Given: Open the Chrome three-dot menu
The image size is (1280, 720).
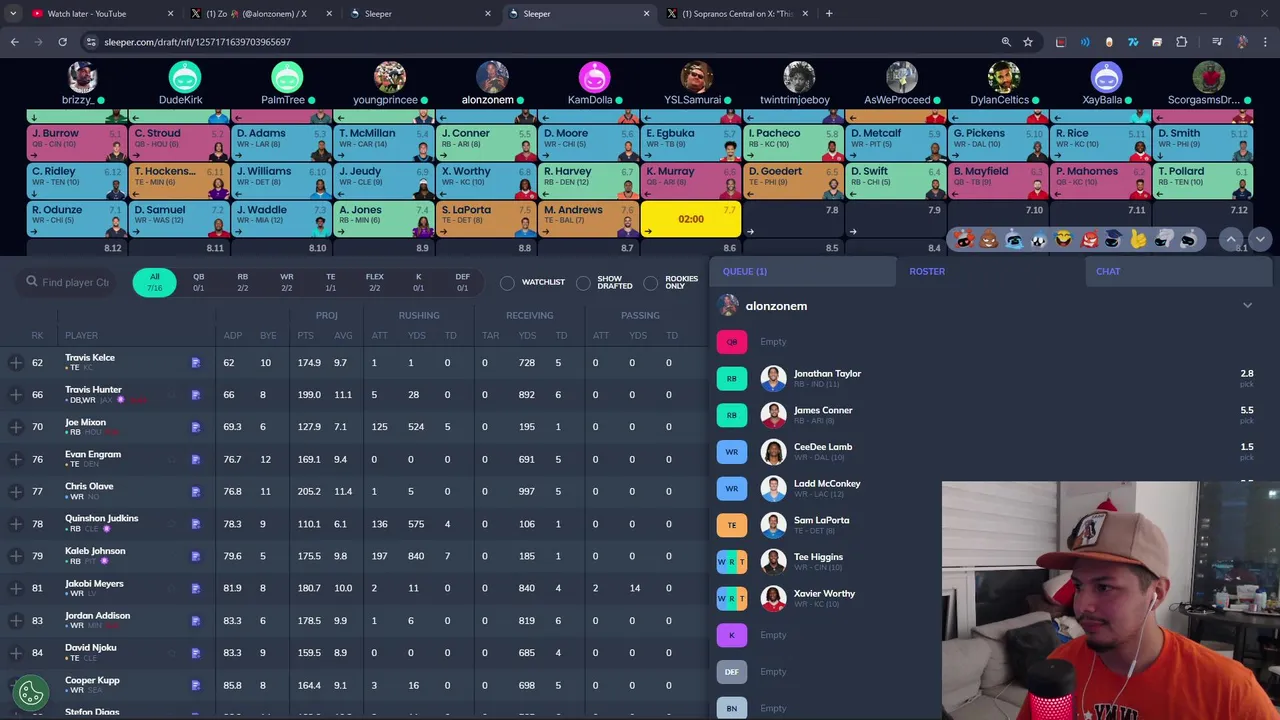Looking at the screenshot, I should (1265, 42).
